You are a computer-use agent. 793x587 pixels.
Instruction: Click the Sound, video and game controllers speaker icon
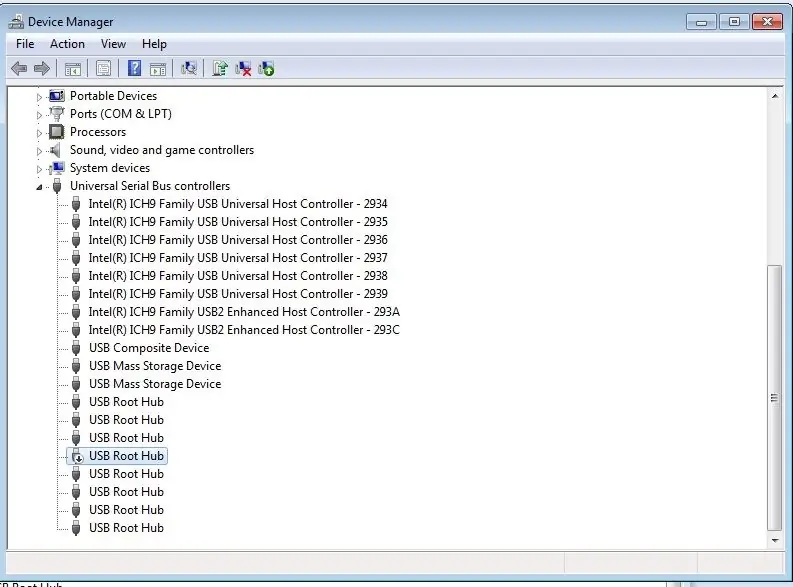coord(56,150)
